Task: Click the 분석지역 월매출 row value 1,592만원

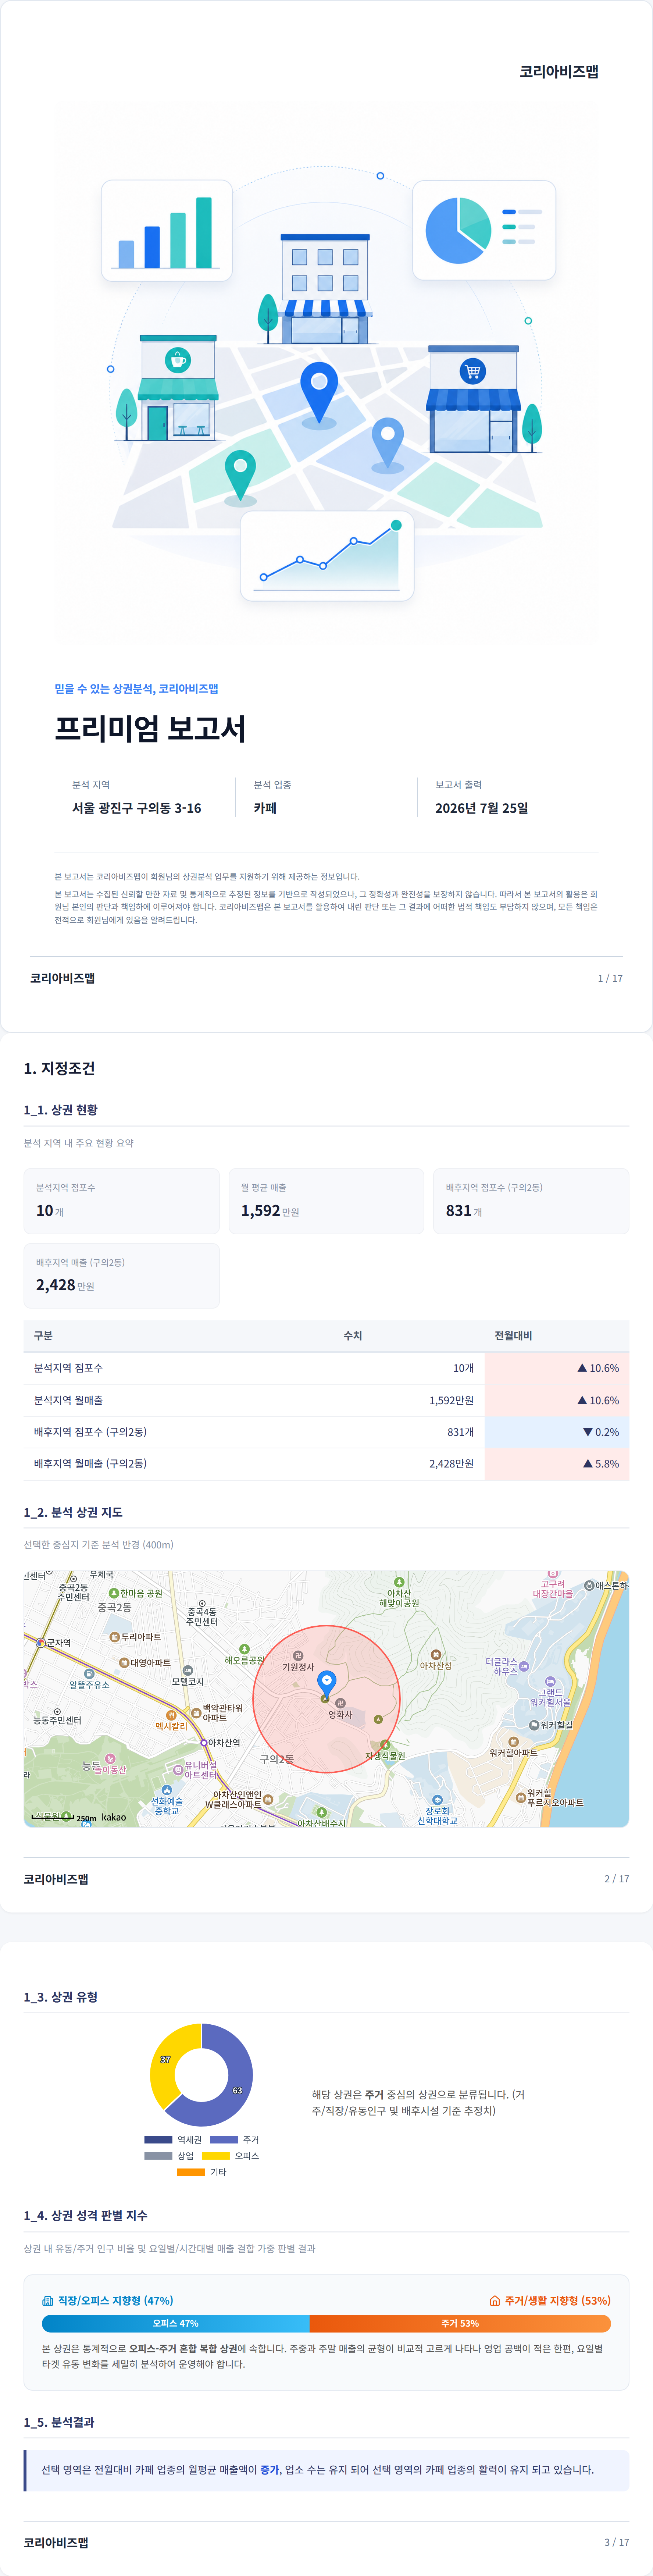Action: pos(451,1400)
